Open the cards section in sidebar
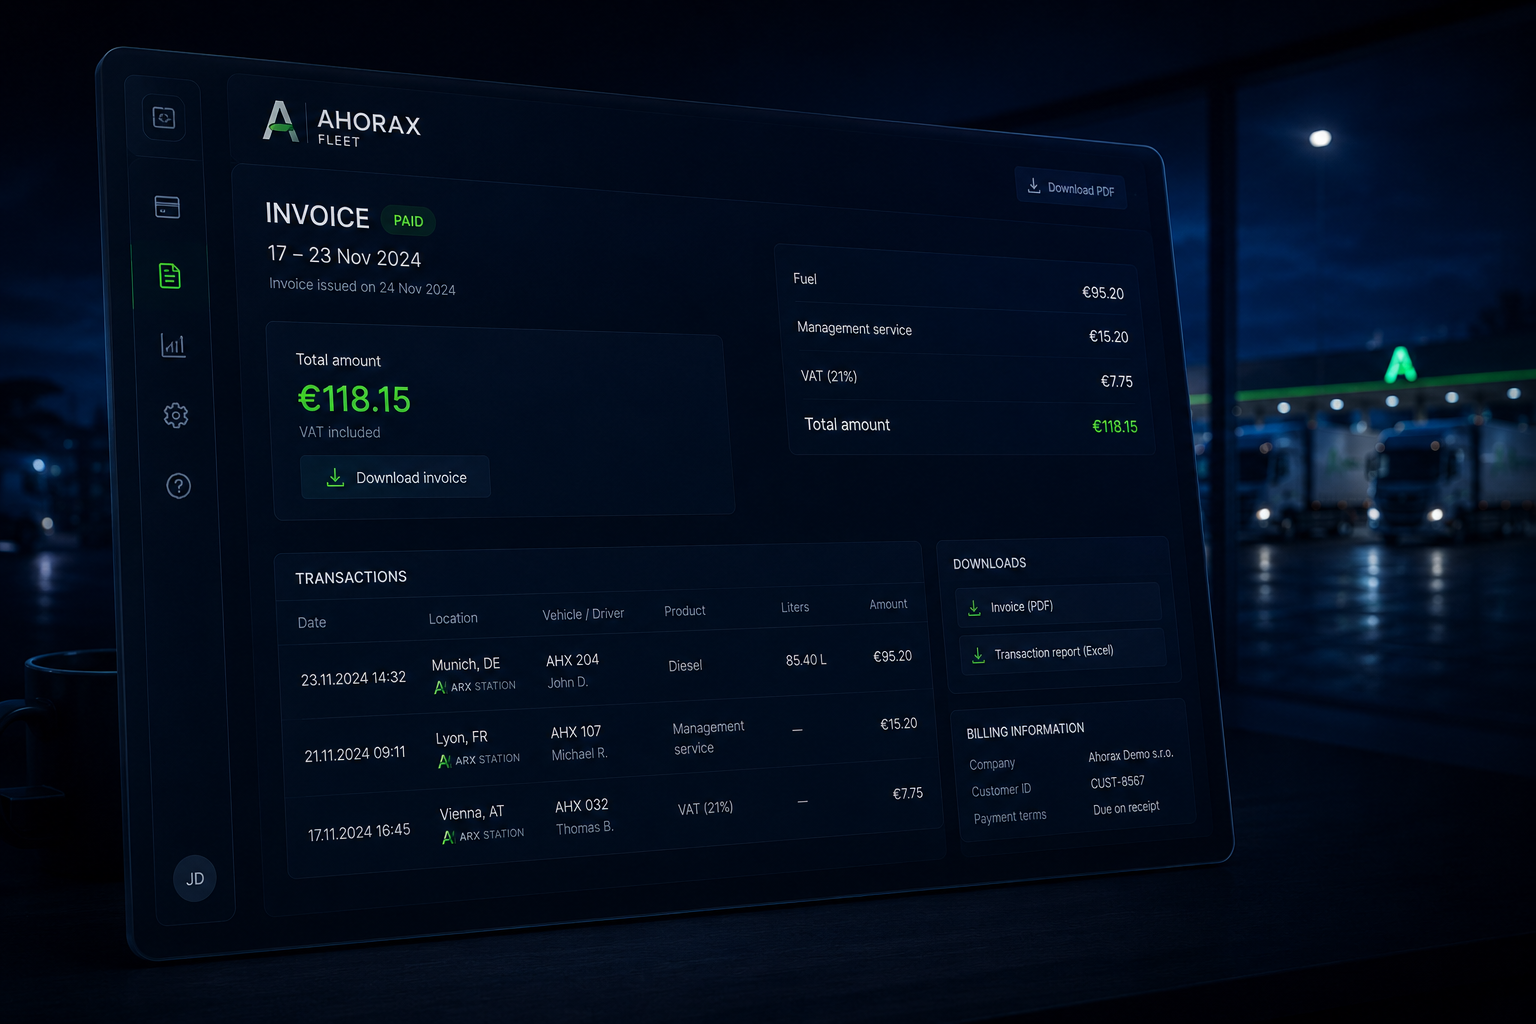This screenshot has height=1024, width=1536. (x=167, y=207)
